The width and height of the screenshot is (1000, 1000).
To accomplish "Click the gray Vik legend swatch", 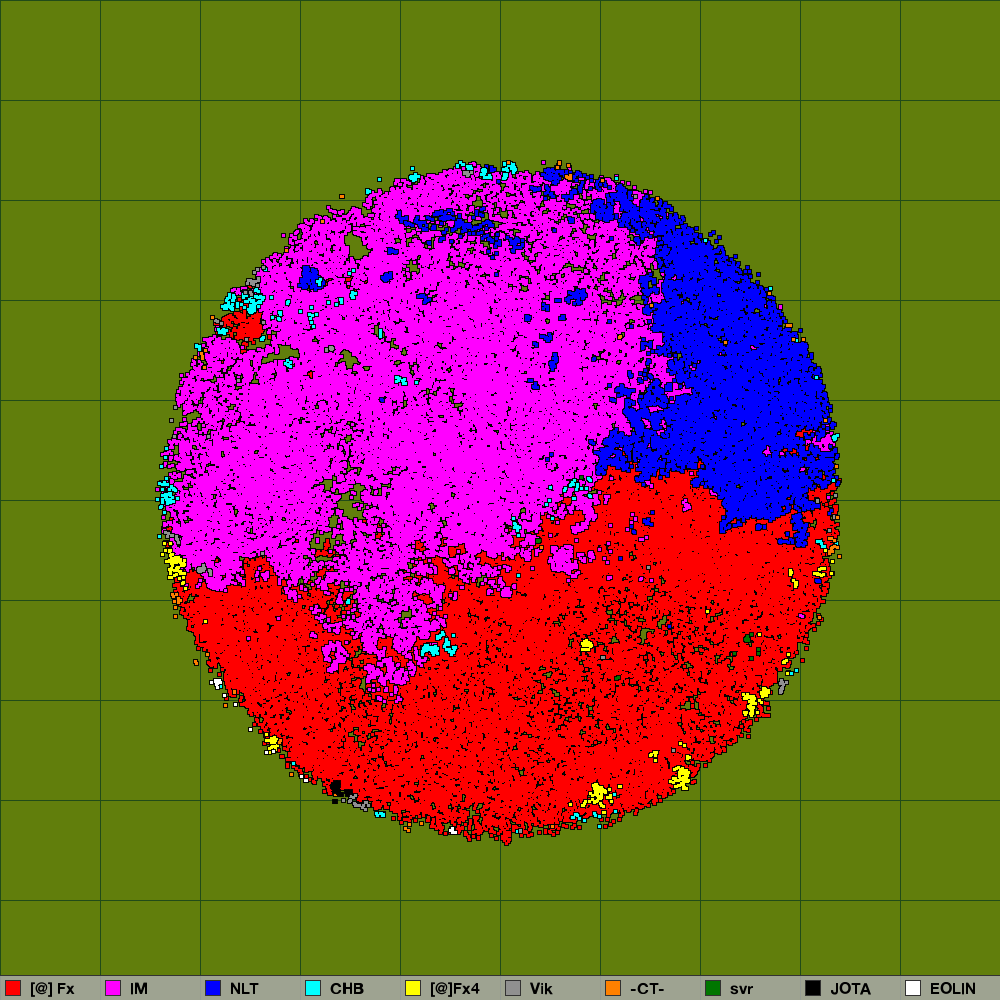I will coord(513,988).
